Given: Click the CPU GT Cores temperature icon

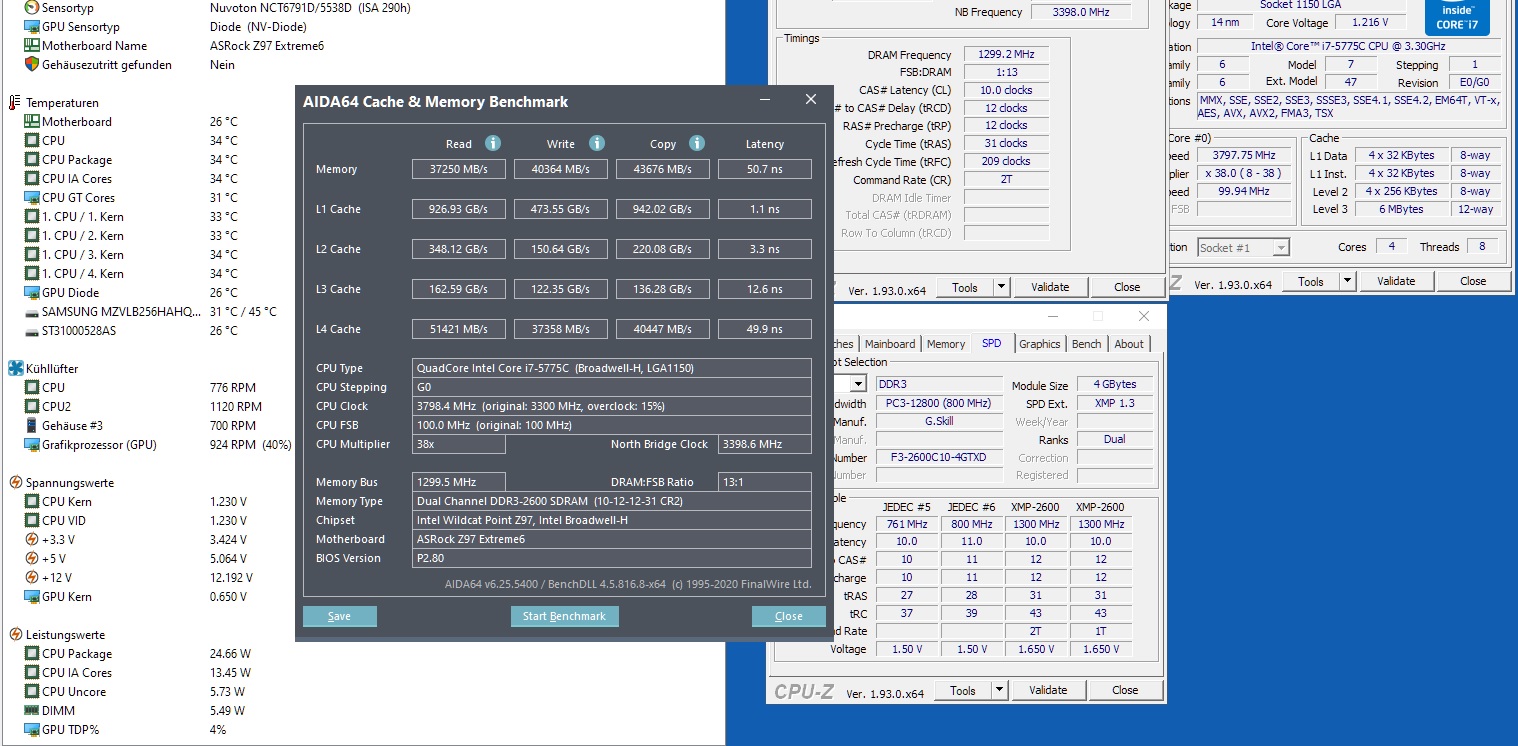Looking at the screenshot, I should [32, 197].
